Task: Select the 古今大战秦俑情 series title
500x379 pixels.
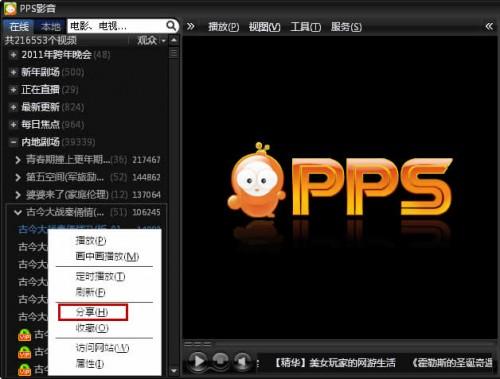Action: point(65,212)
